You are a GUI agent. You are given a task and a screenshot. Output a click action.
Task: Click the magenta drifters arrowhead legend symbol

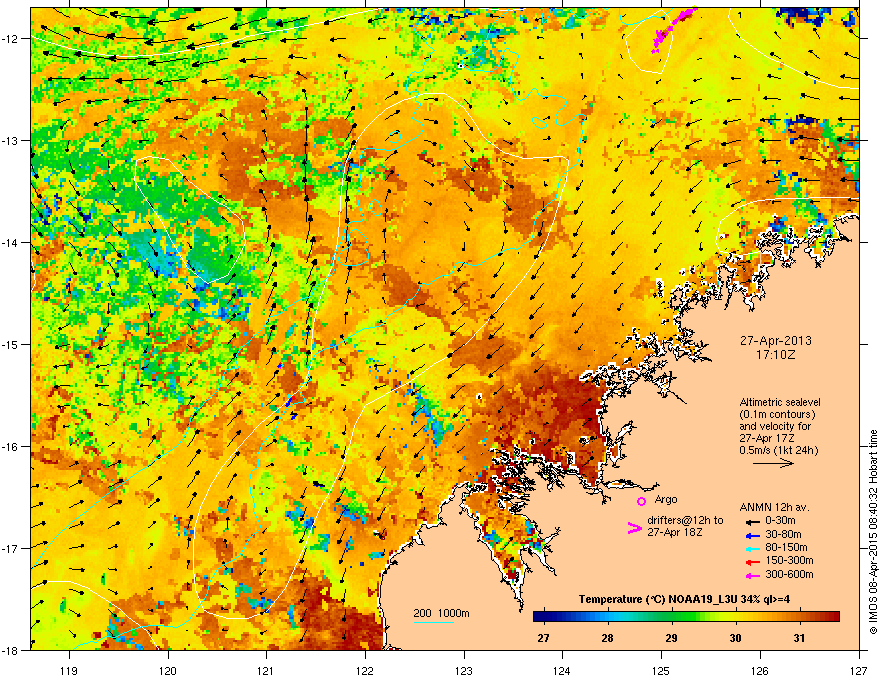(634, 528)
